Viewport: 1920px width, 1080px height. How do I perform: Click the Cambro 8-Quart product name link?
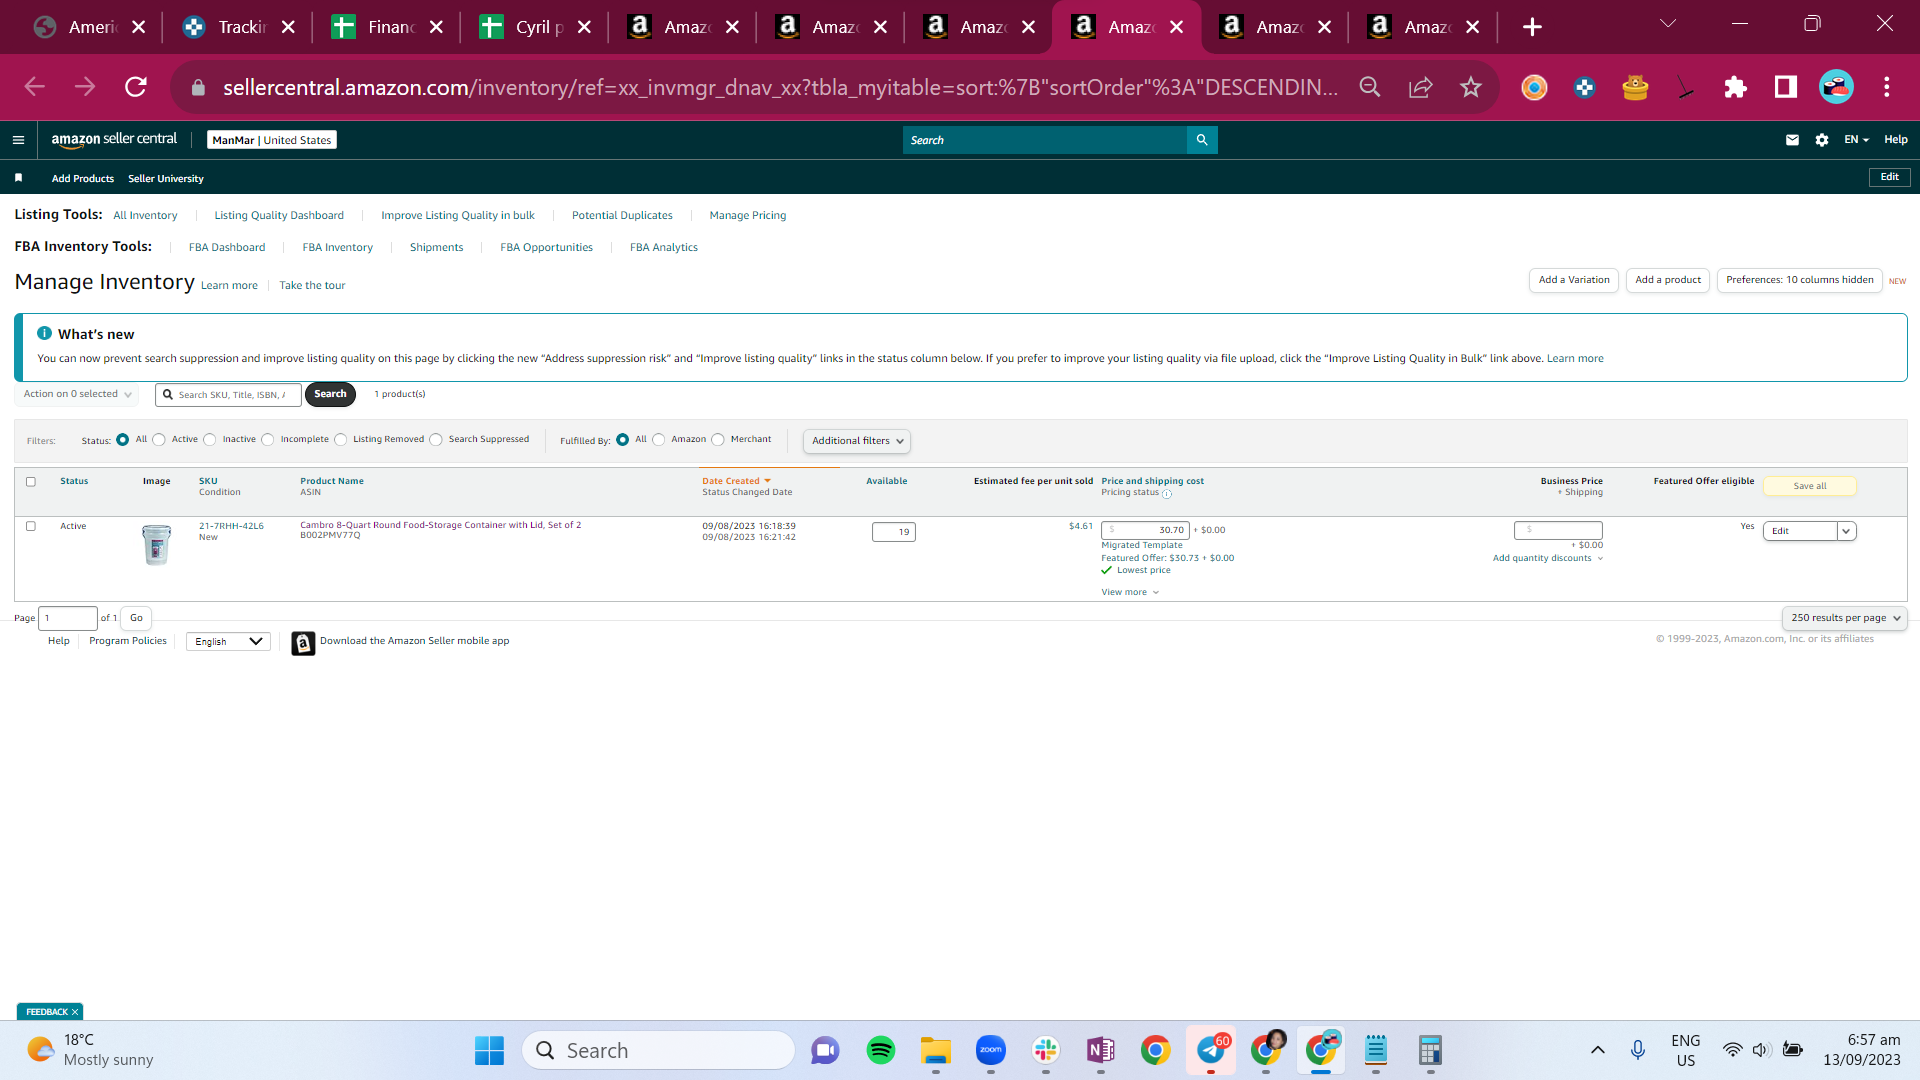click(x=440, y=525)
